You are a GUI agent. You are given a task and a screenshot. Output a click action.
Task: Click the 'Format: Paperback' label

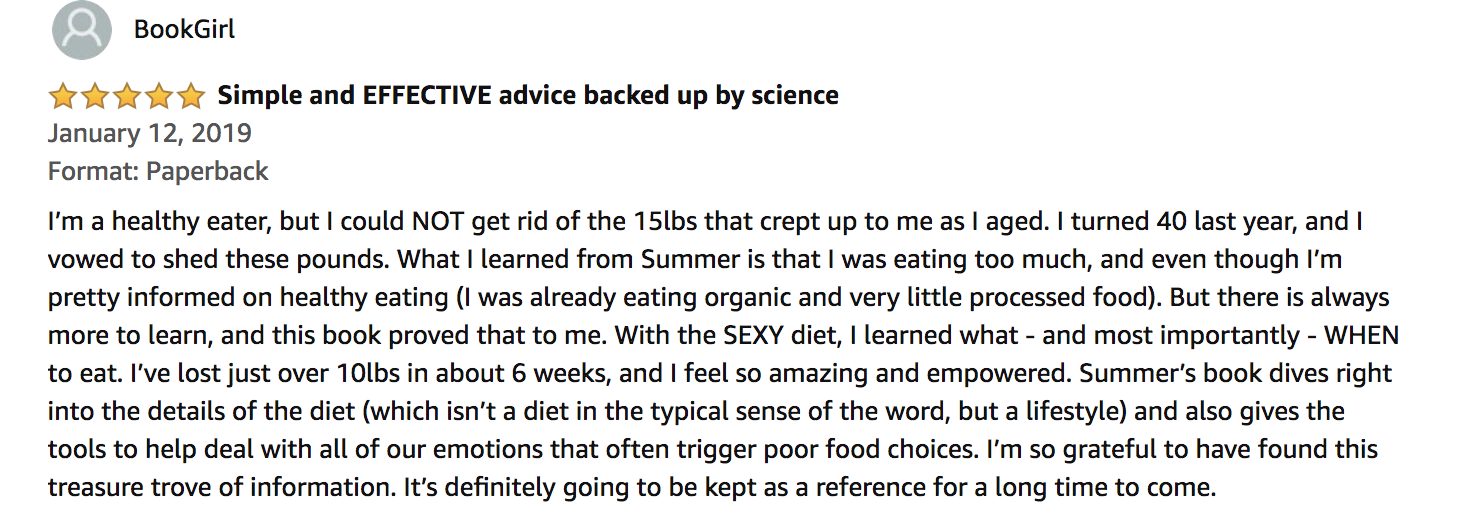(158, 172)
